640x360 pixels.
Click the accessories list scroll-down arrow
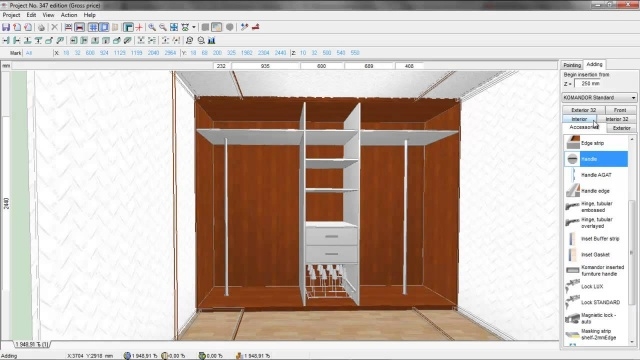(x=632, y=342)
